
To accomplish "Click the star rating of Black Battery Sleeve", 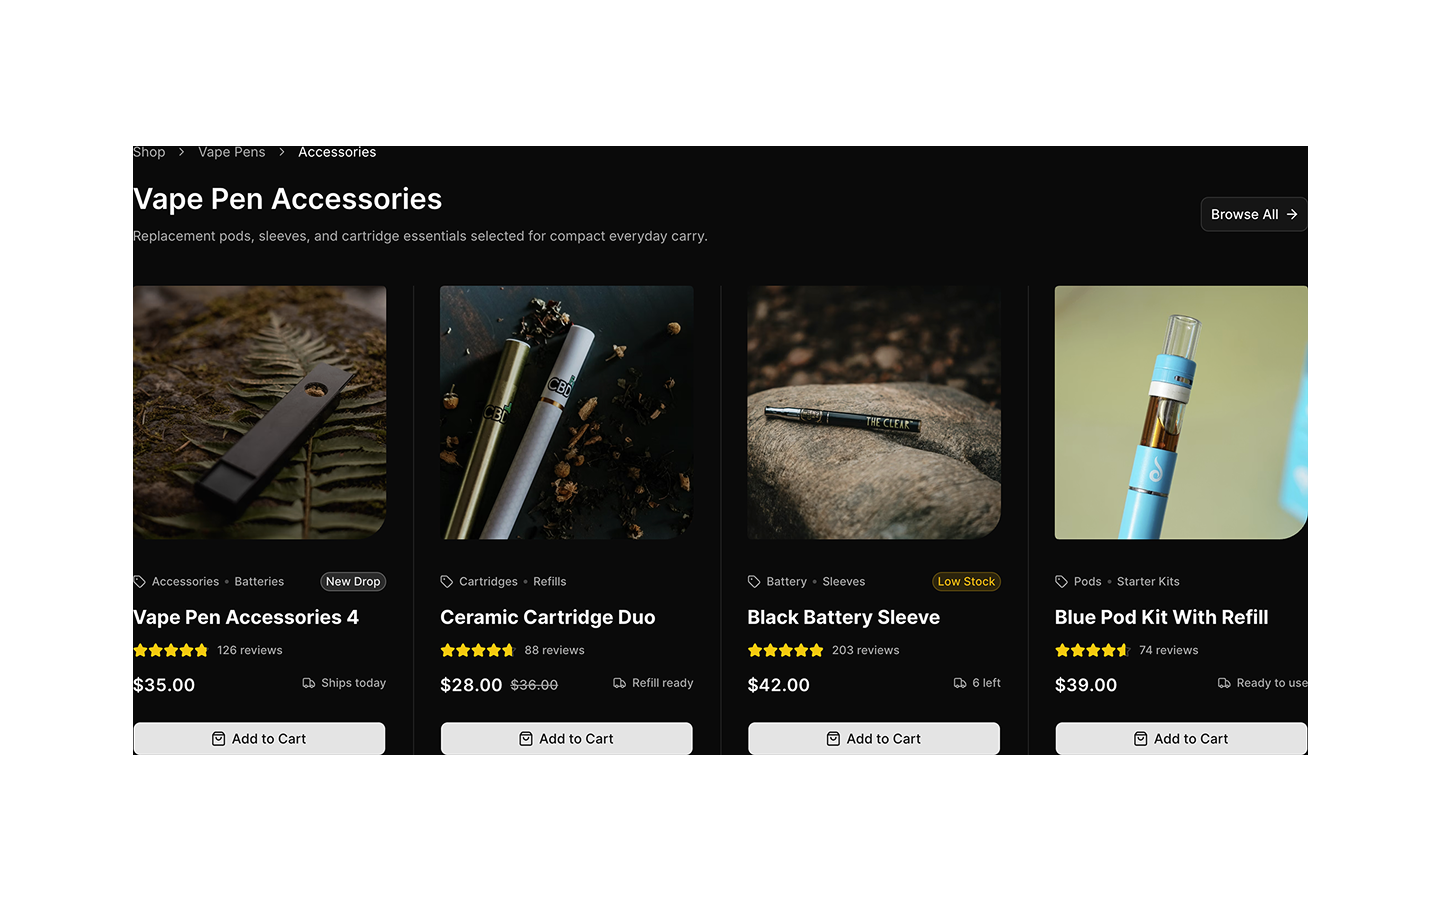I will [786, 650].
